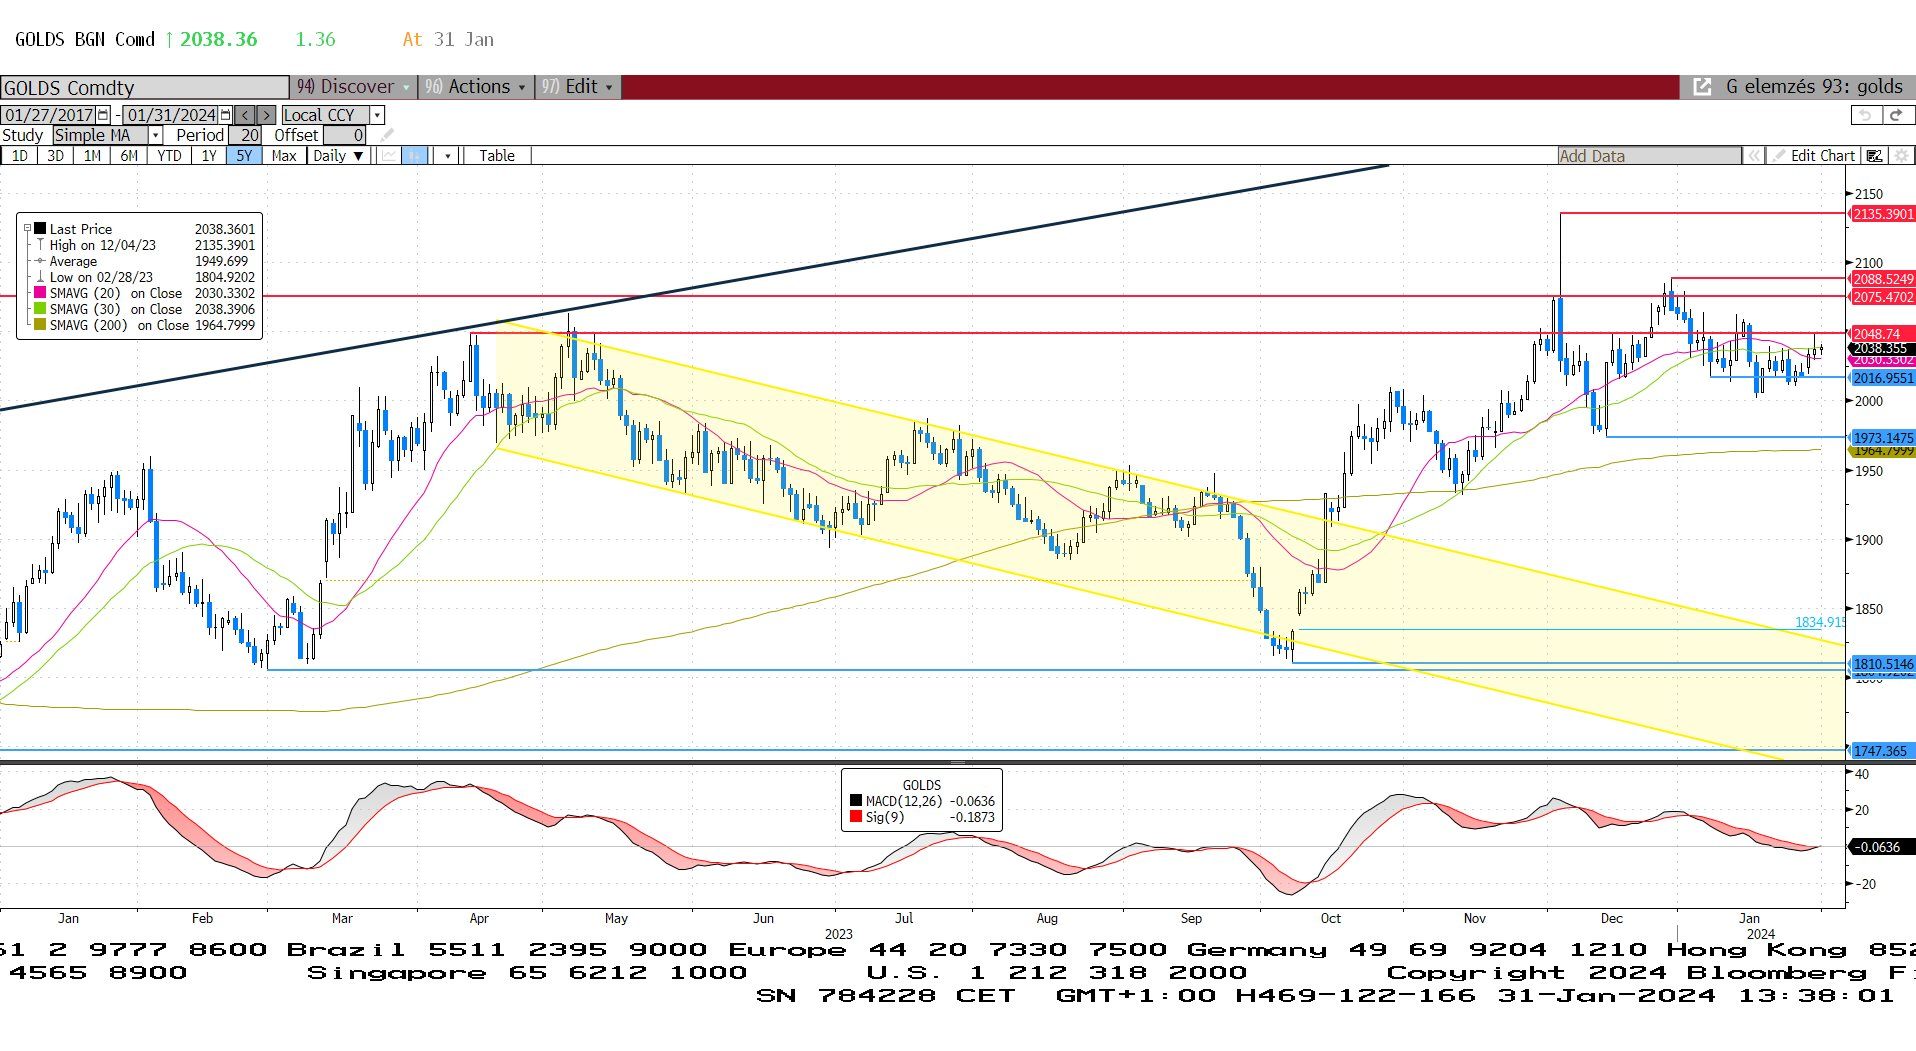Click the G elemzés 93: golds label

click(1814, 87)
